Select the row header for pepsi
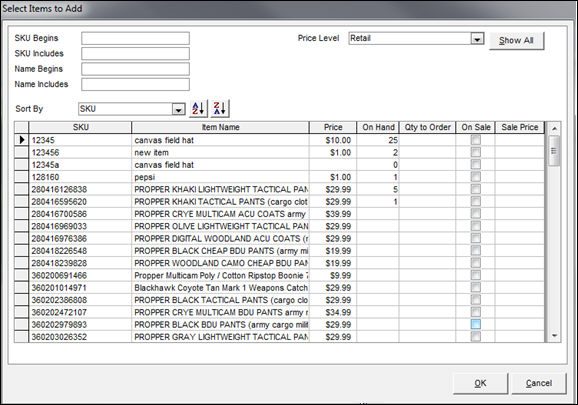Image resolution: width=578 pixels, height=405 pixels. (x=21, y=177)
